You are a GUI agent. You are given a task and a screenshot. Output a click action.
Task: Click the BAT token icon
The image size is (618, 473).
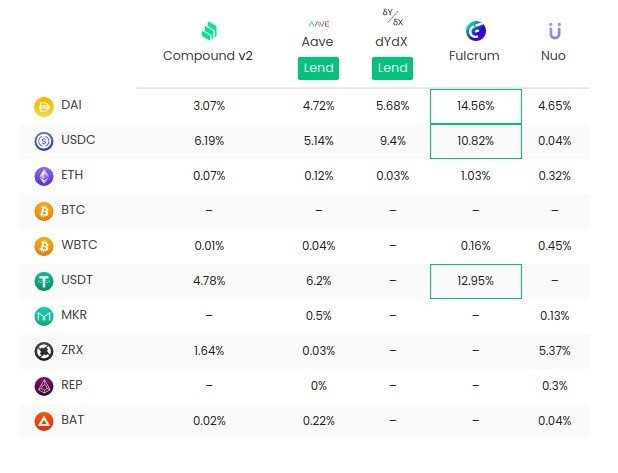click(44, 421)
